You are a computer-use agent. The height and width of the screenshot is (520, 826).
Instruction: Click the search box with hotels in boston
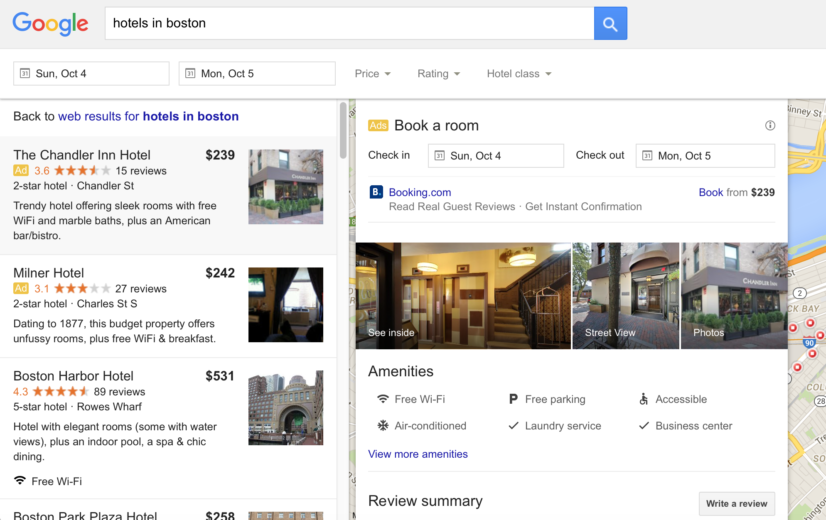[x=350, y=23]
